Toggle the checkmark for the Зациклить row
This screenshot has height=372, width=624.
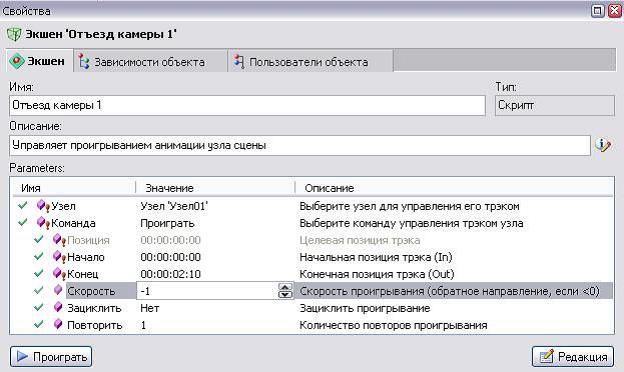pyautogui.click(x=39, y=308)
